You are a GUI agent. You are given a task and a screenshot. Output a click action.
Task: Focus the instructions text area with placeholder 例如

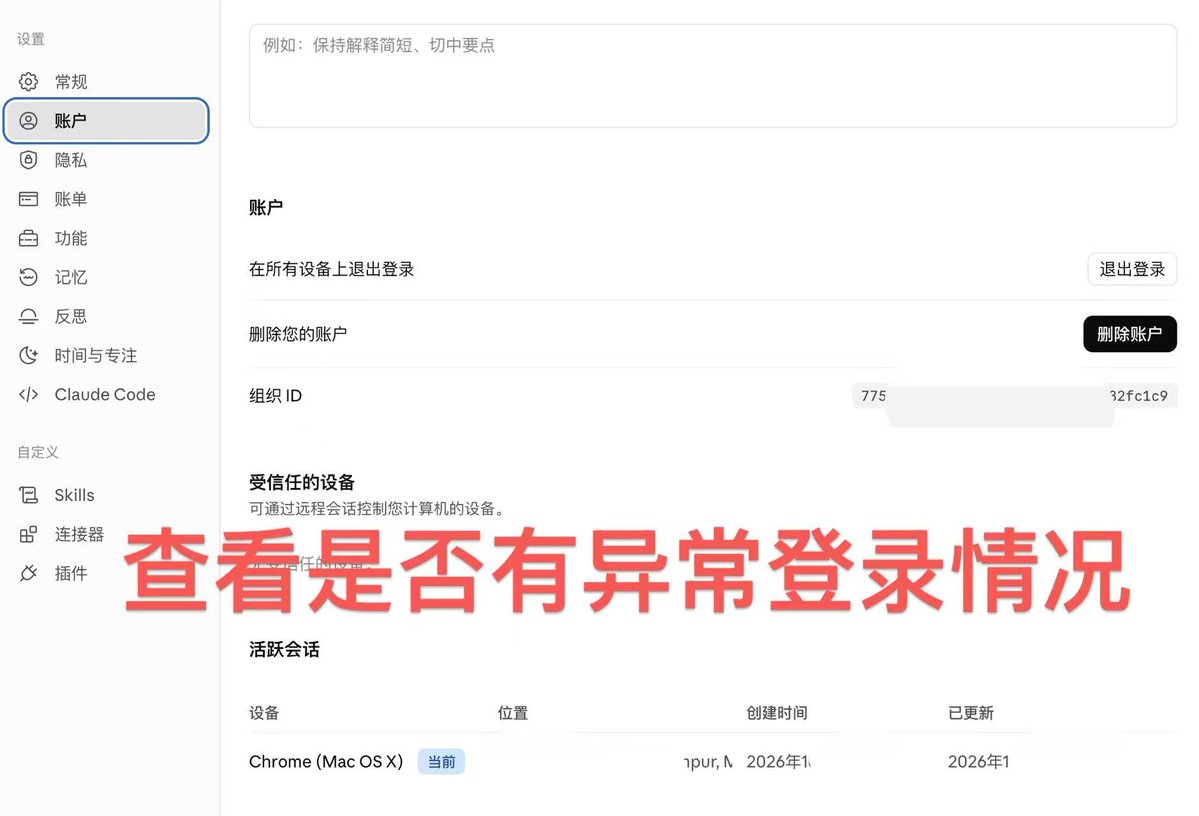point(713,76)
